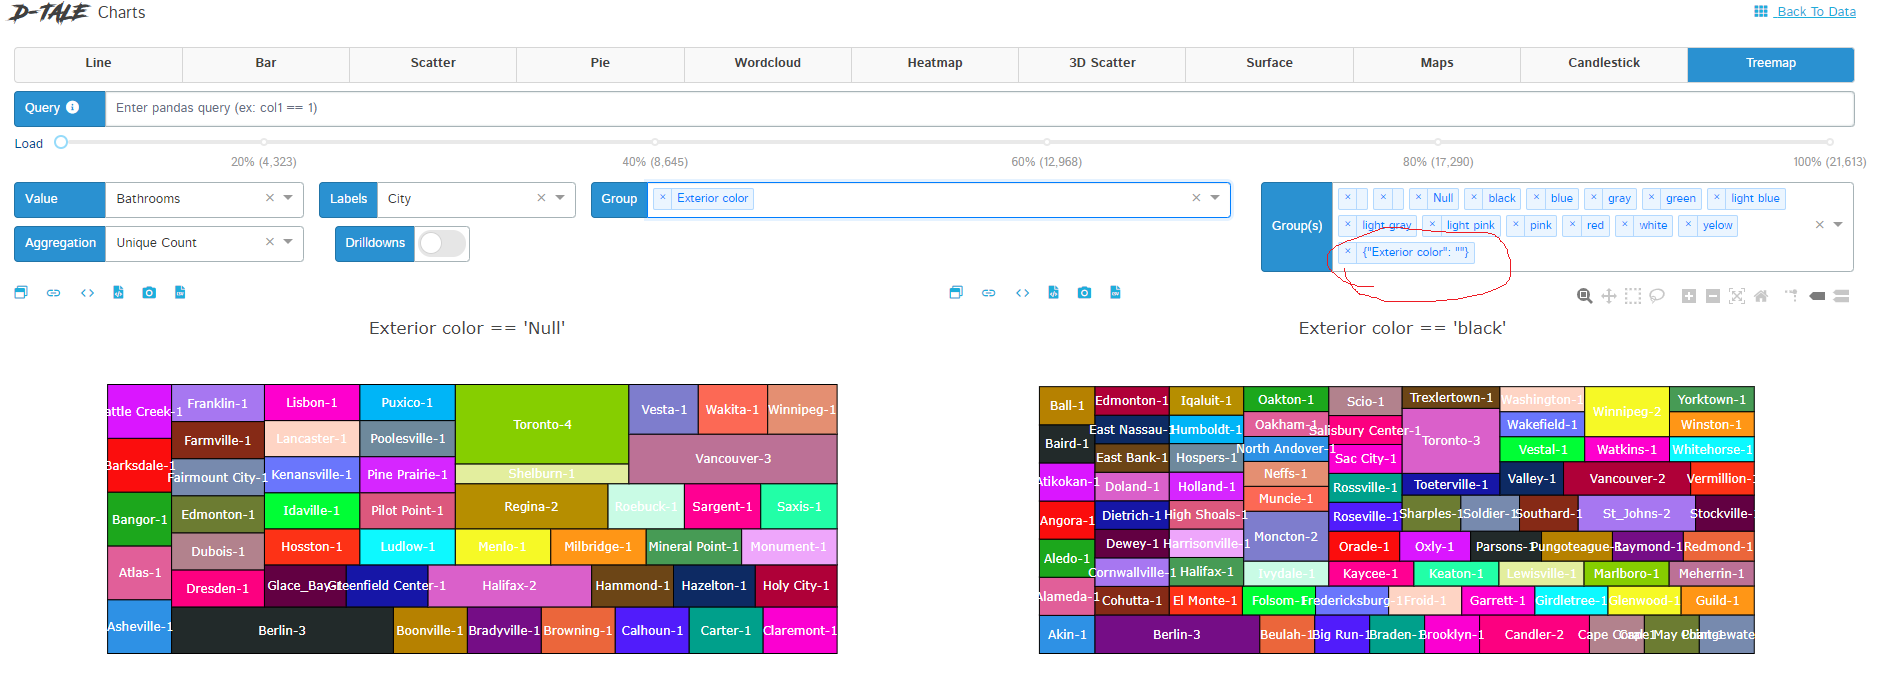Open the Labels dropdown arrow
Viewport: 1878px width, 693px height.
560,198
